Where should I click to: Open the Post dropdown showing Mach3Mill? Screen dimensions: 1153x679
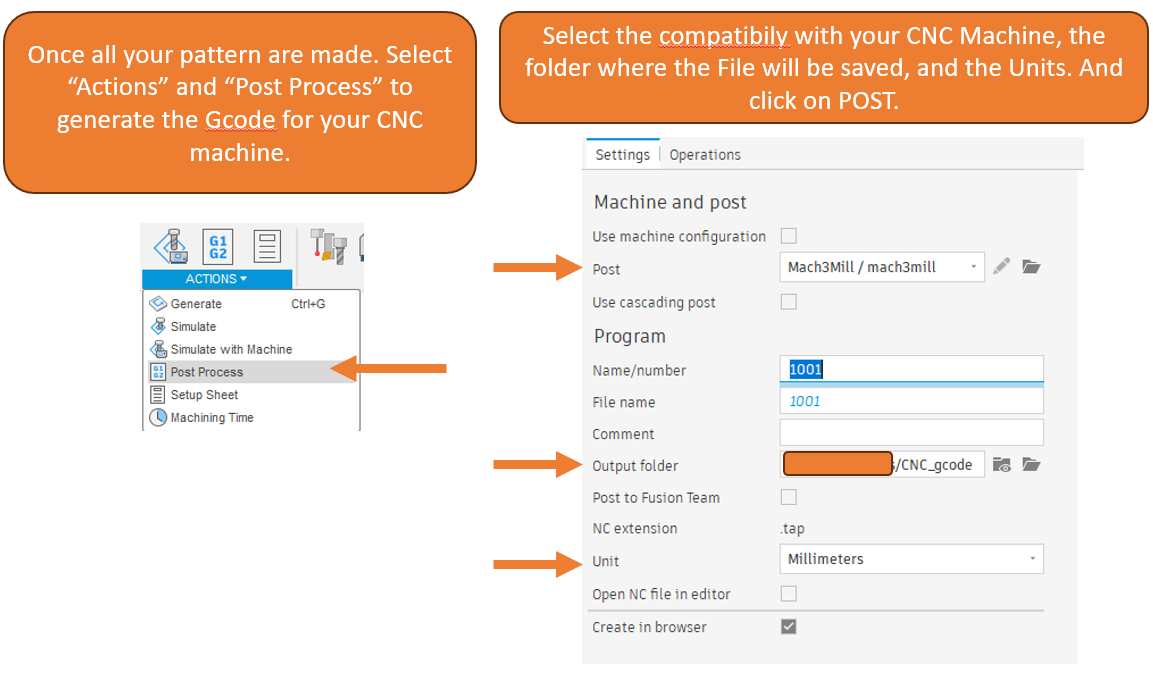tap(881, 267)
